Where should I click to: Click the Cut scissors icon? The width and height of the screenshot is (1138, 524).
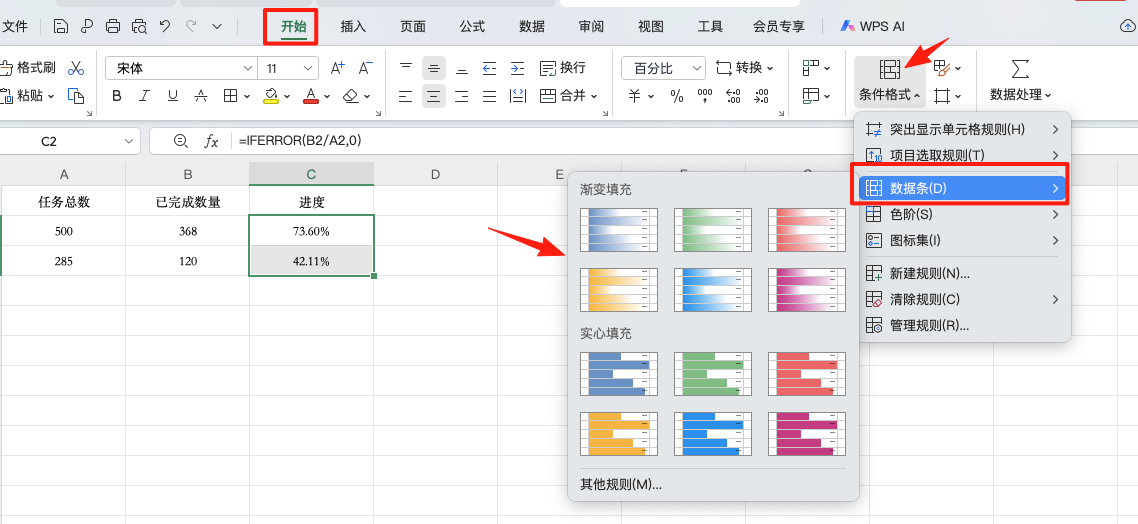(76, 68)
